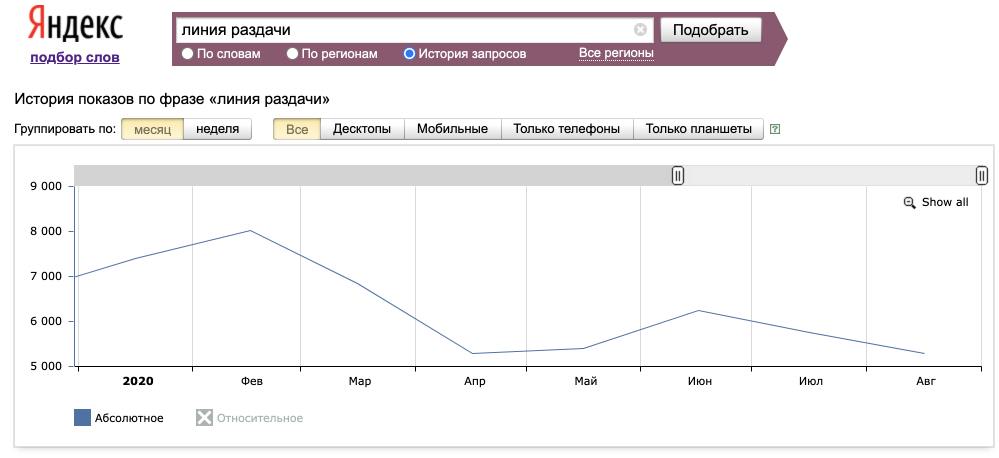Clear the search field with the X icon
The height and width of the screenshot is (458, 999).
(x=640, y=30)
